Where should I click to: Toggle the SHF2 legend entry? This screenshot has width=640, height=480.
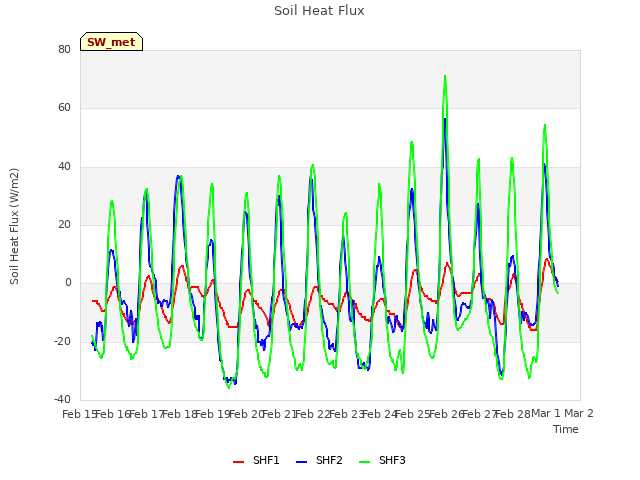pyautogui.click(x=319, y=460)
